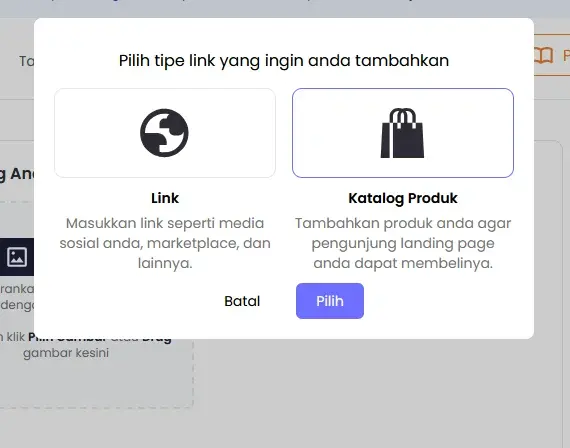The image size is (570, 448).
Task: Click the partially hidden "To" tab text
Action: pyautogui.click(x=27, y=61)
